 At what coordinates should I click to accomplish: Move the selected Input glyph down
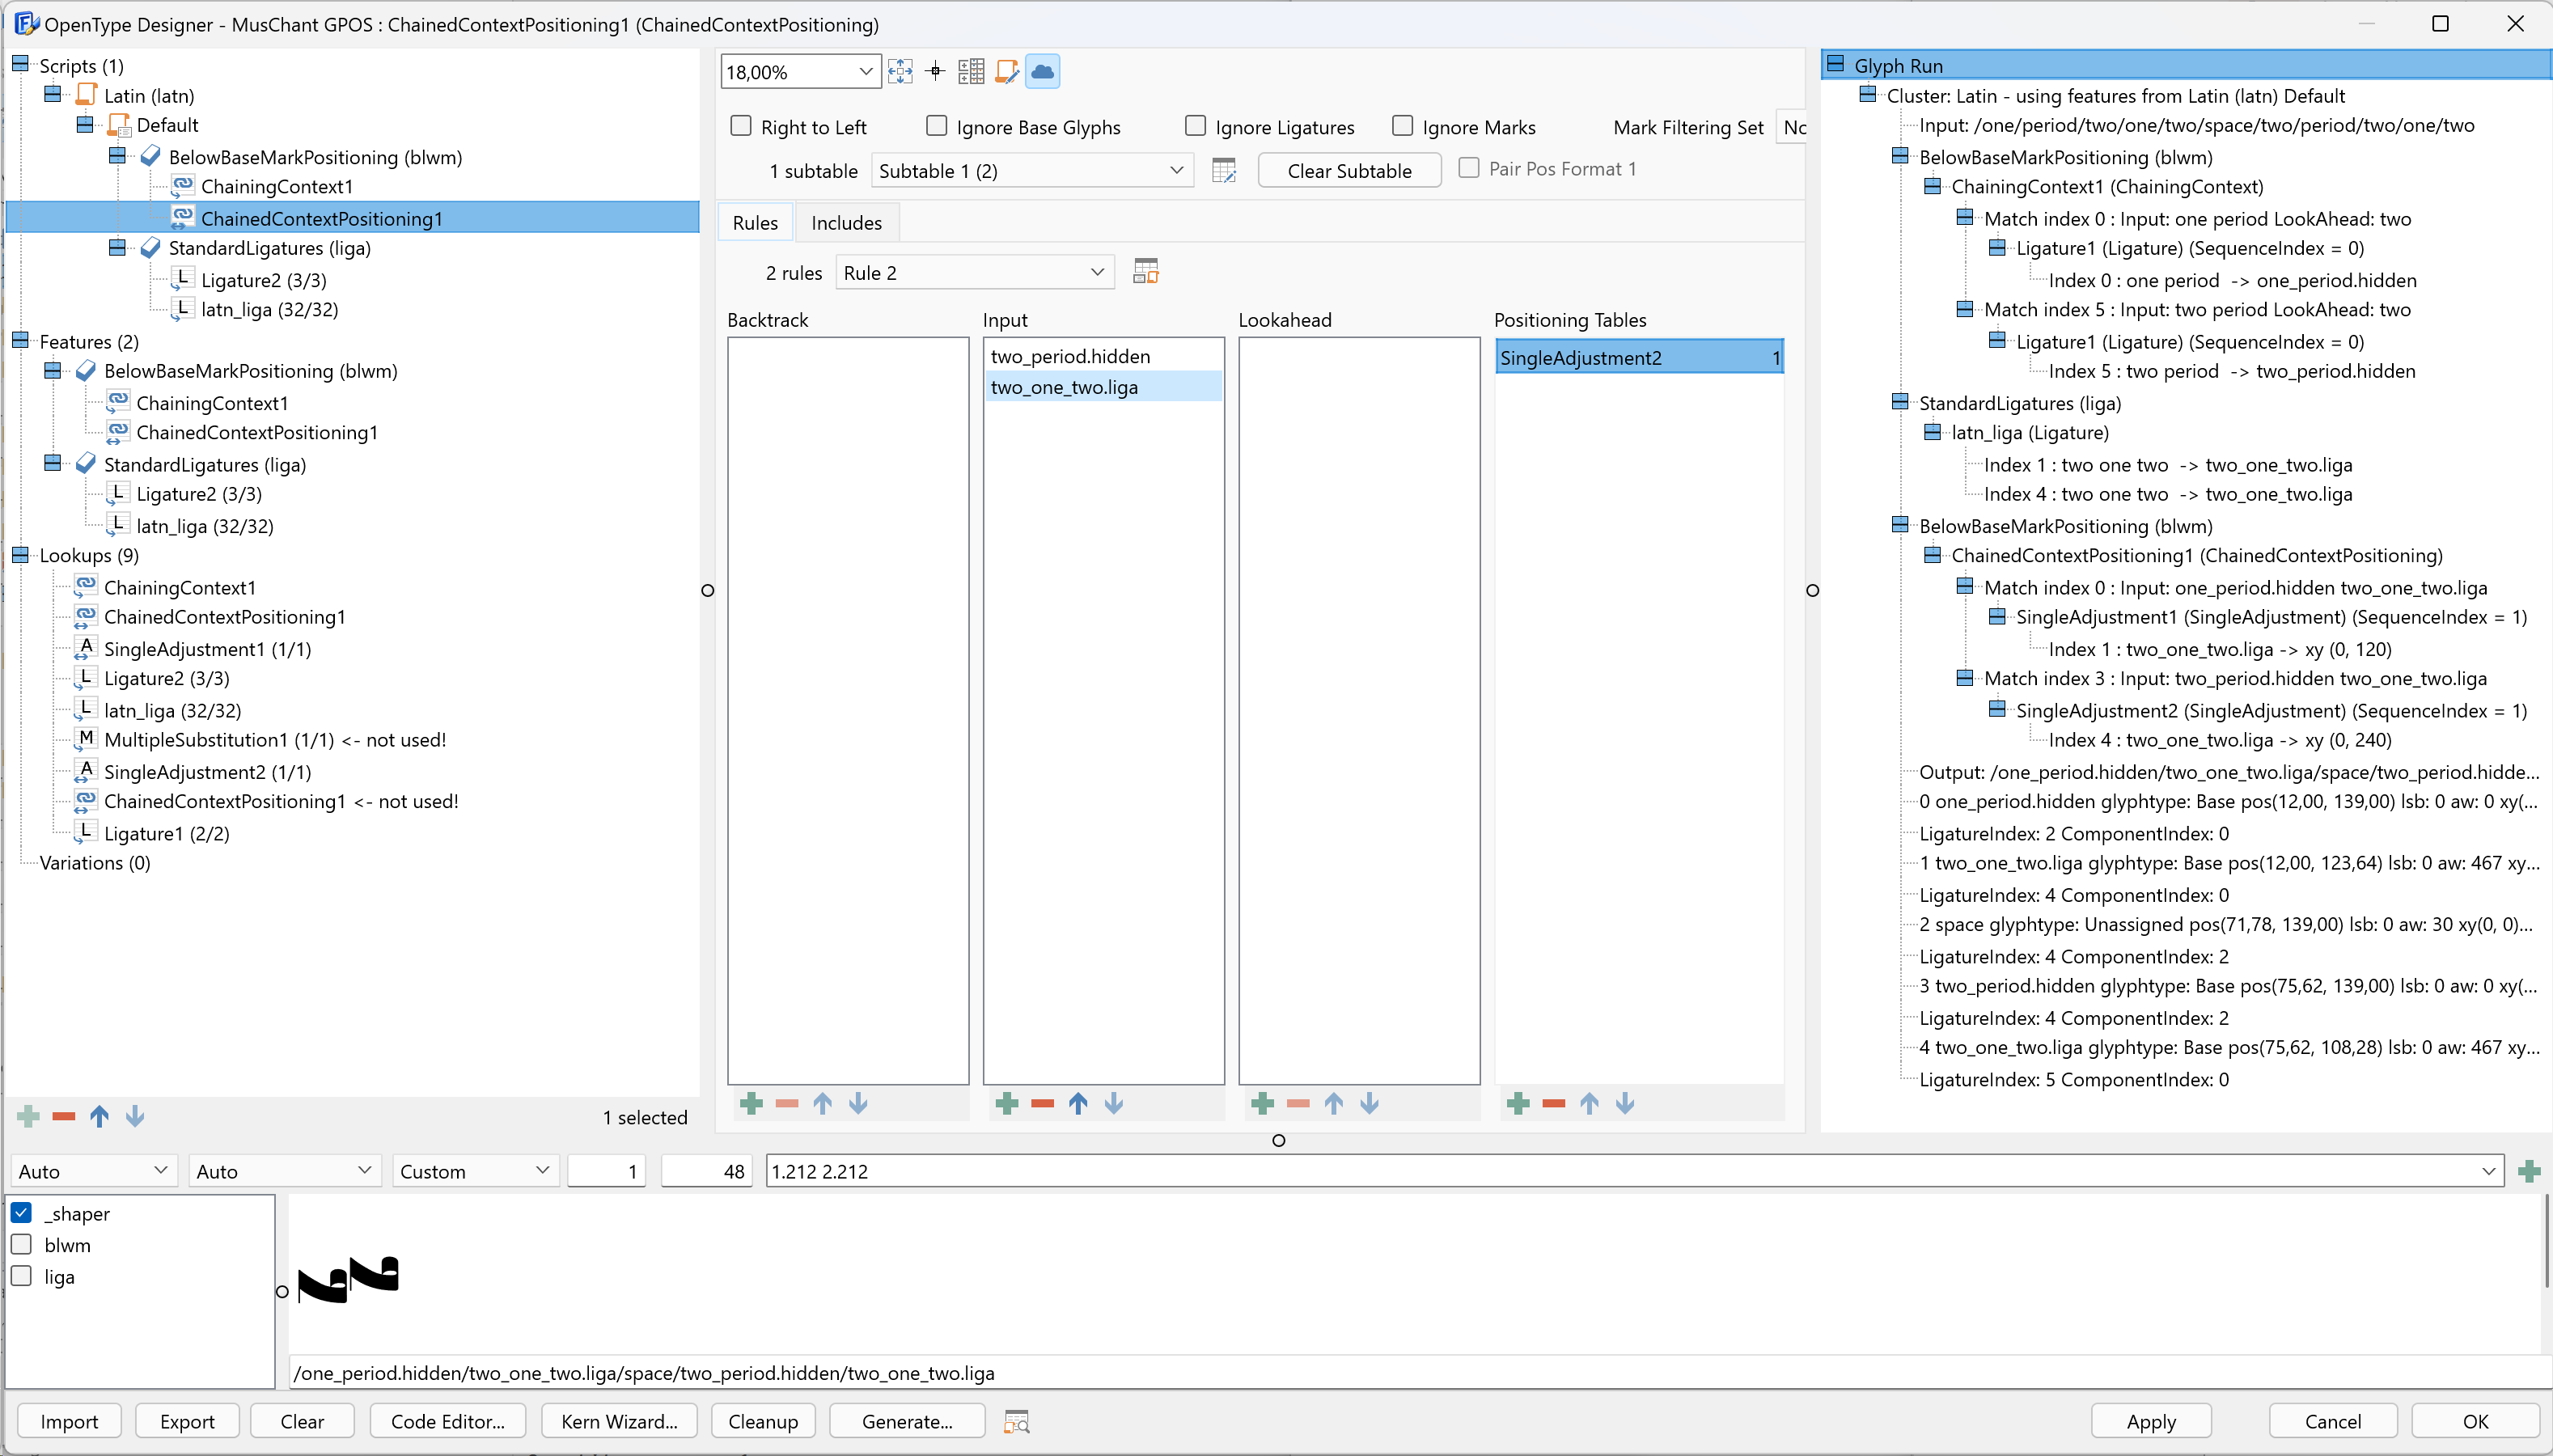(1114, 1103)
